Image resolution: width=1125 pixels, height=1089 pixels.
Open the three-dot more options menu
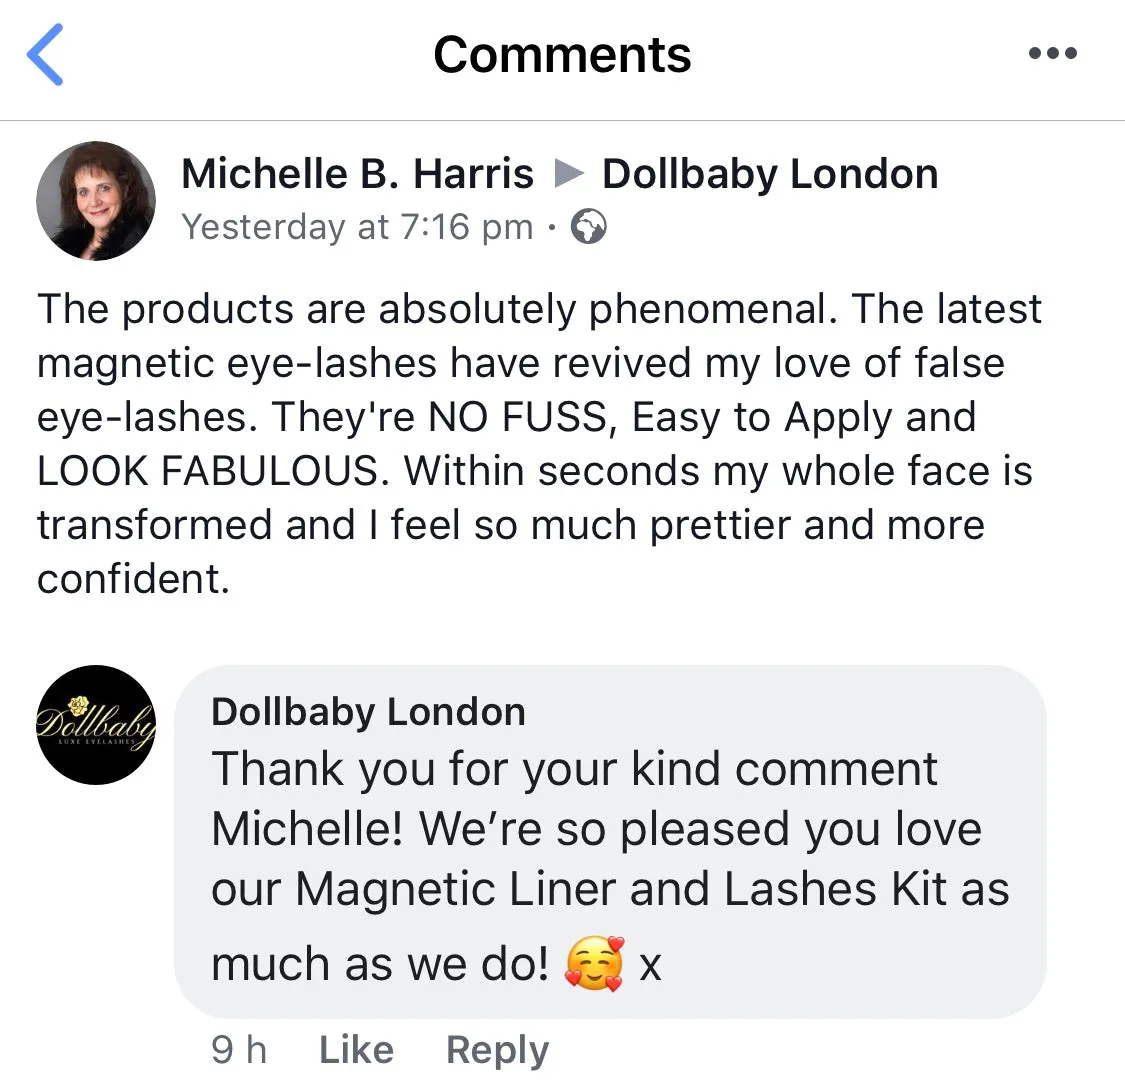(1053, 53)
